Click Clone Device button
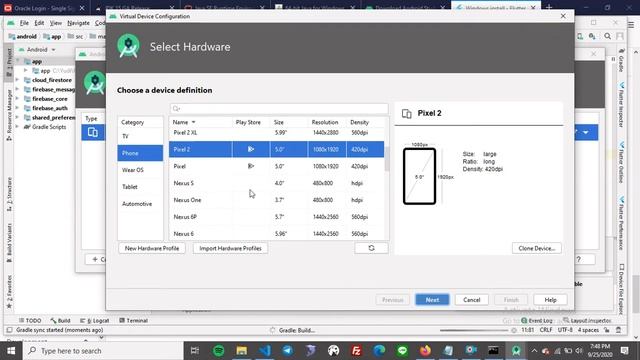640x360 pixels. coord(537,248)
